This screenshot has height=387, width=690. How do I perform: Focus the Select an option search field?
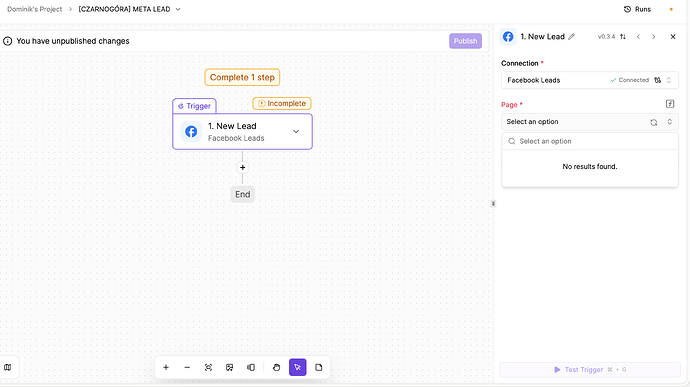(590, 141)
